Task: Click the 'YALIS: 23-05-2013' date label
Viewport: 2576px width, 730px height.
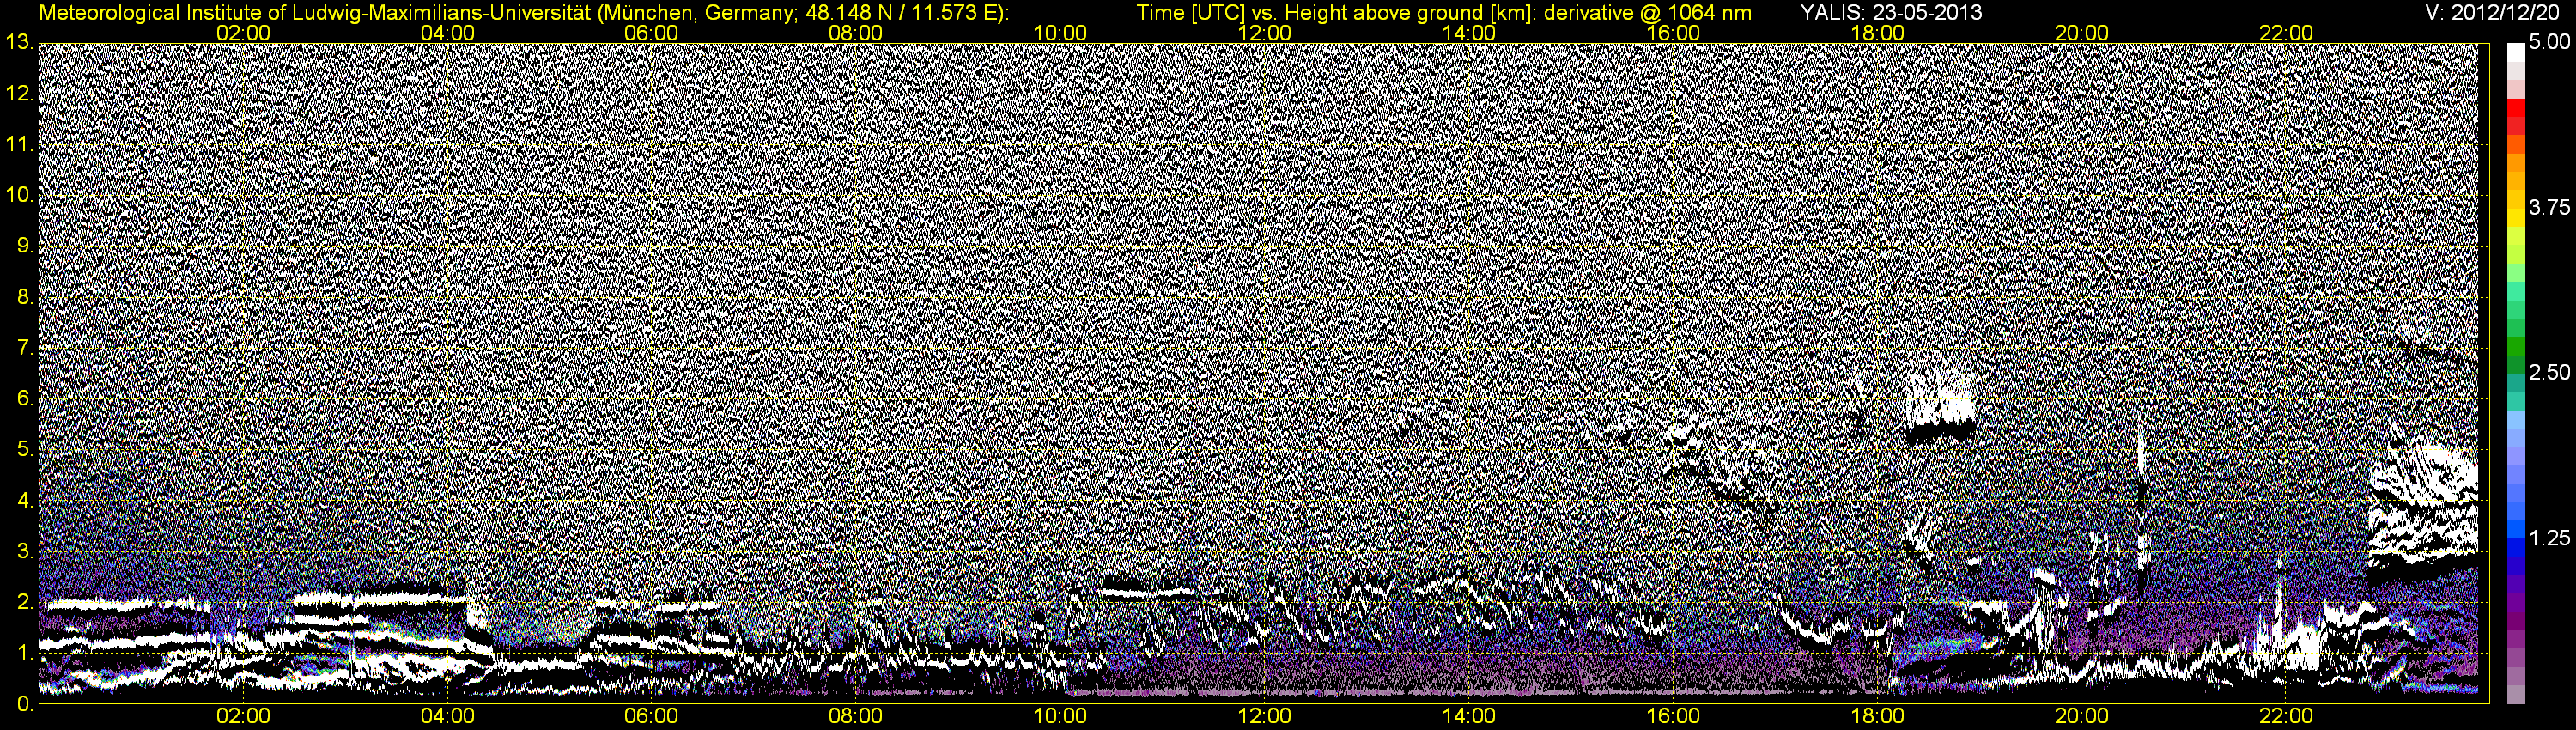Action: point(1891,12)
